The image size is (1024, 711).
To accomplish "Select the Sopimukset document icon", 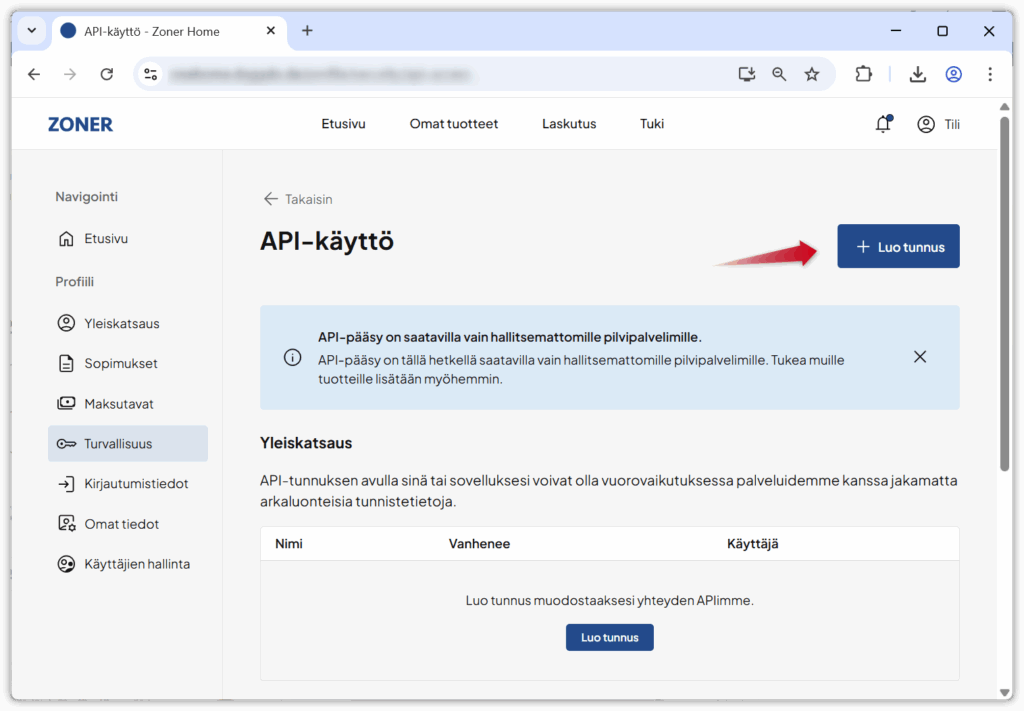I will [64, 363].
